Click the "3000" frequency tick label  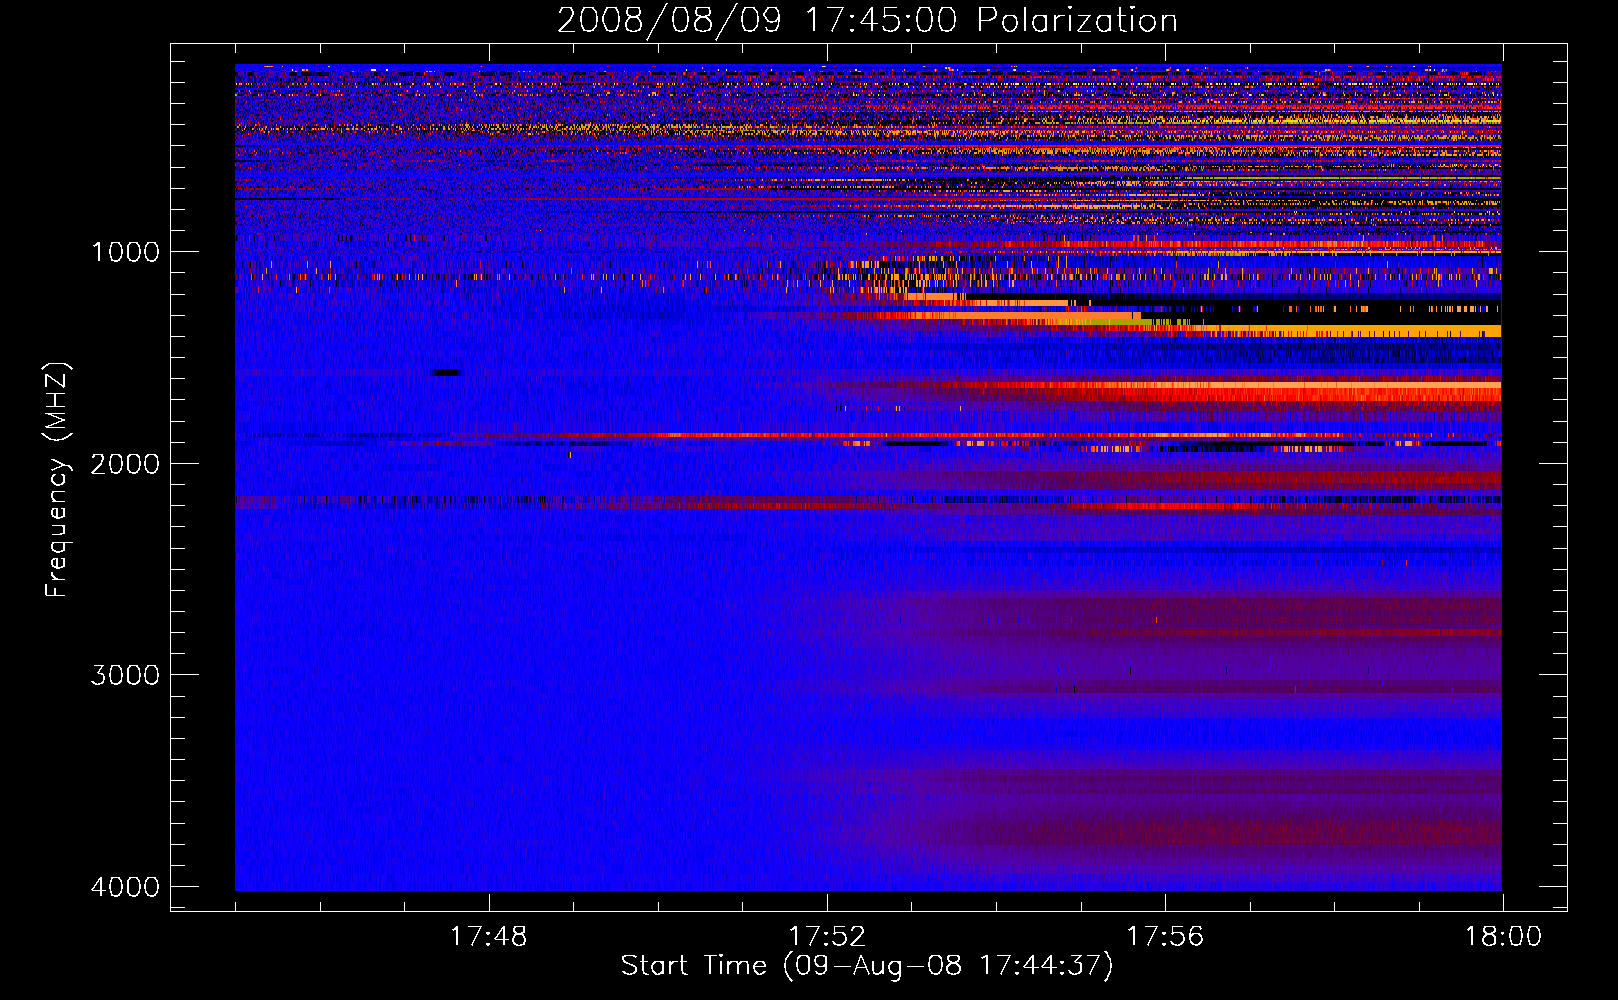(x=125, y=675)
